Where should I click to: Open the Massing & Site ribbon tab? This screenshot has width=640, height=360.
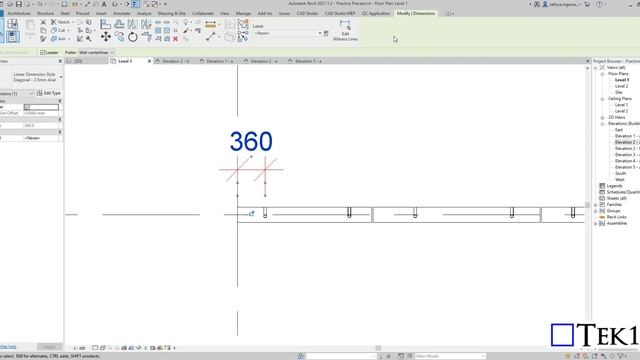pyautogui.click(x=171, y=13)
